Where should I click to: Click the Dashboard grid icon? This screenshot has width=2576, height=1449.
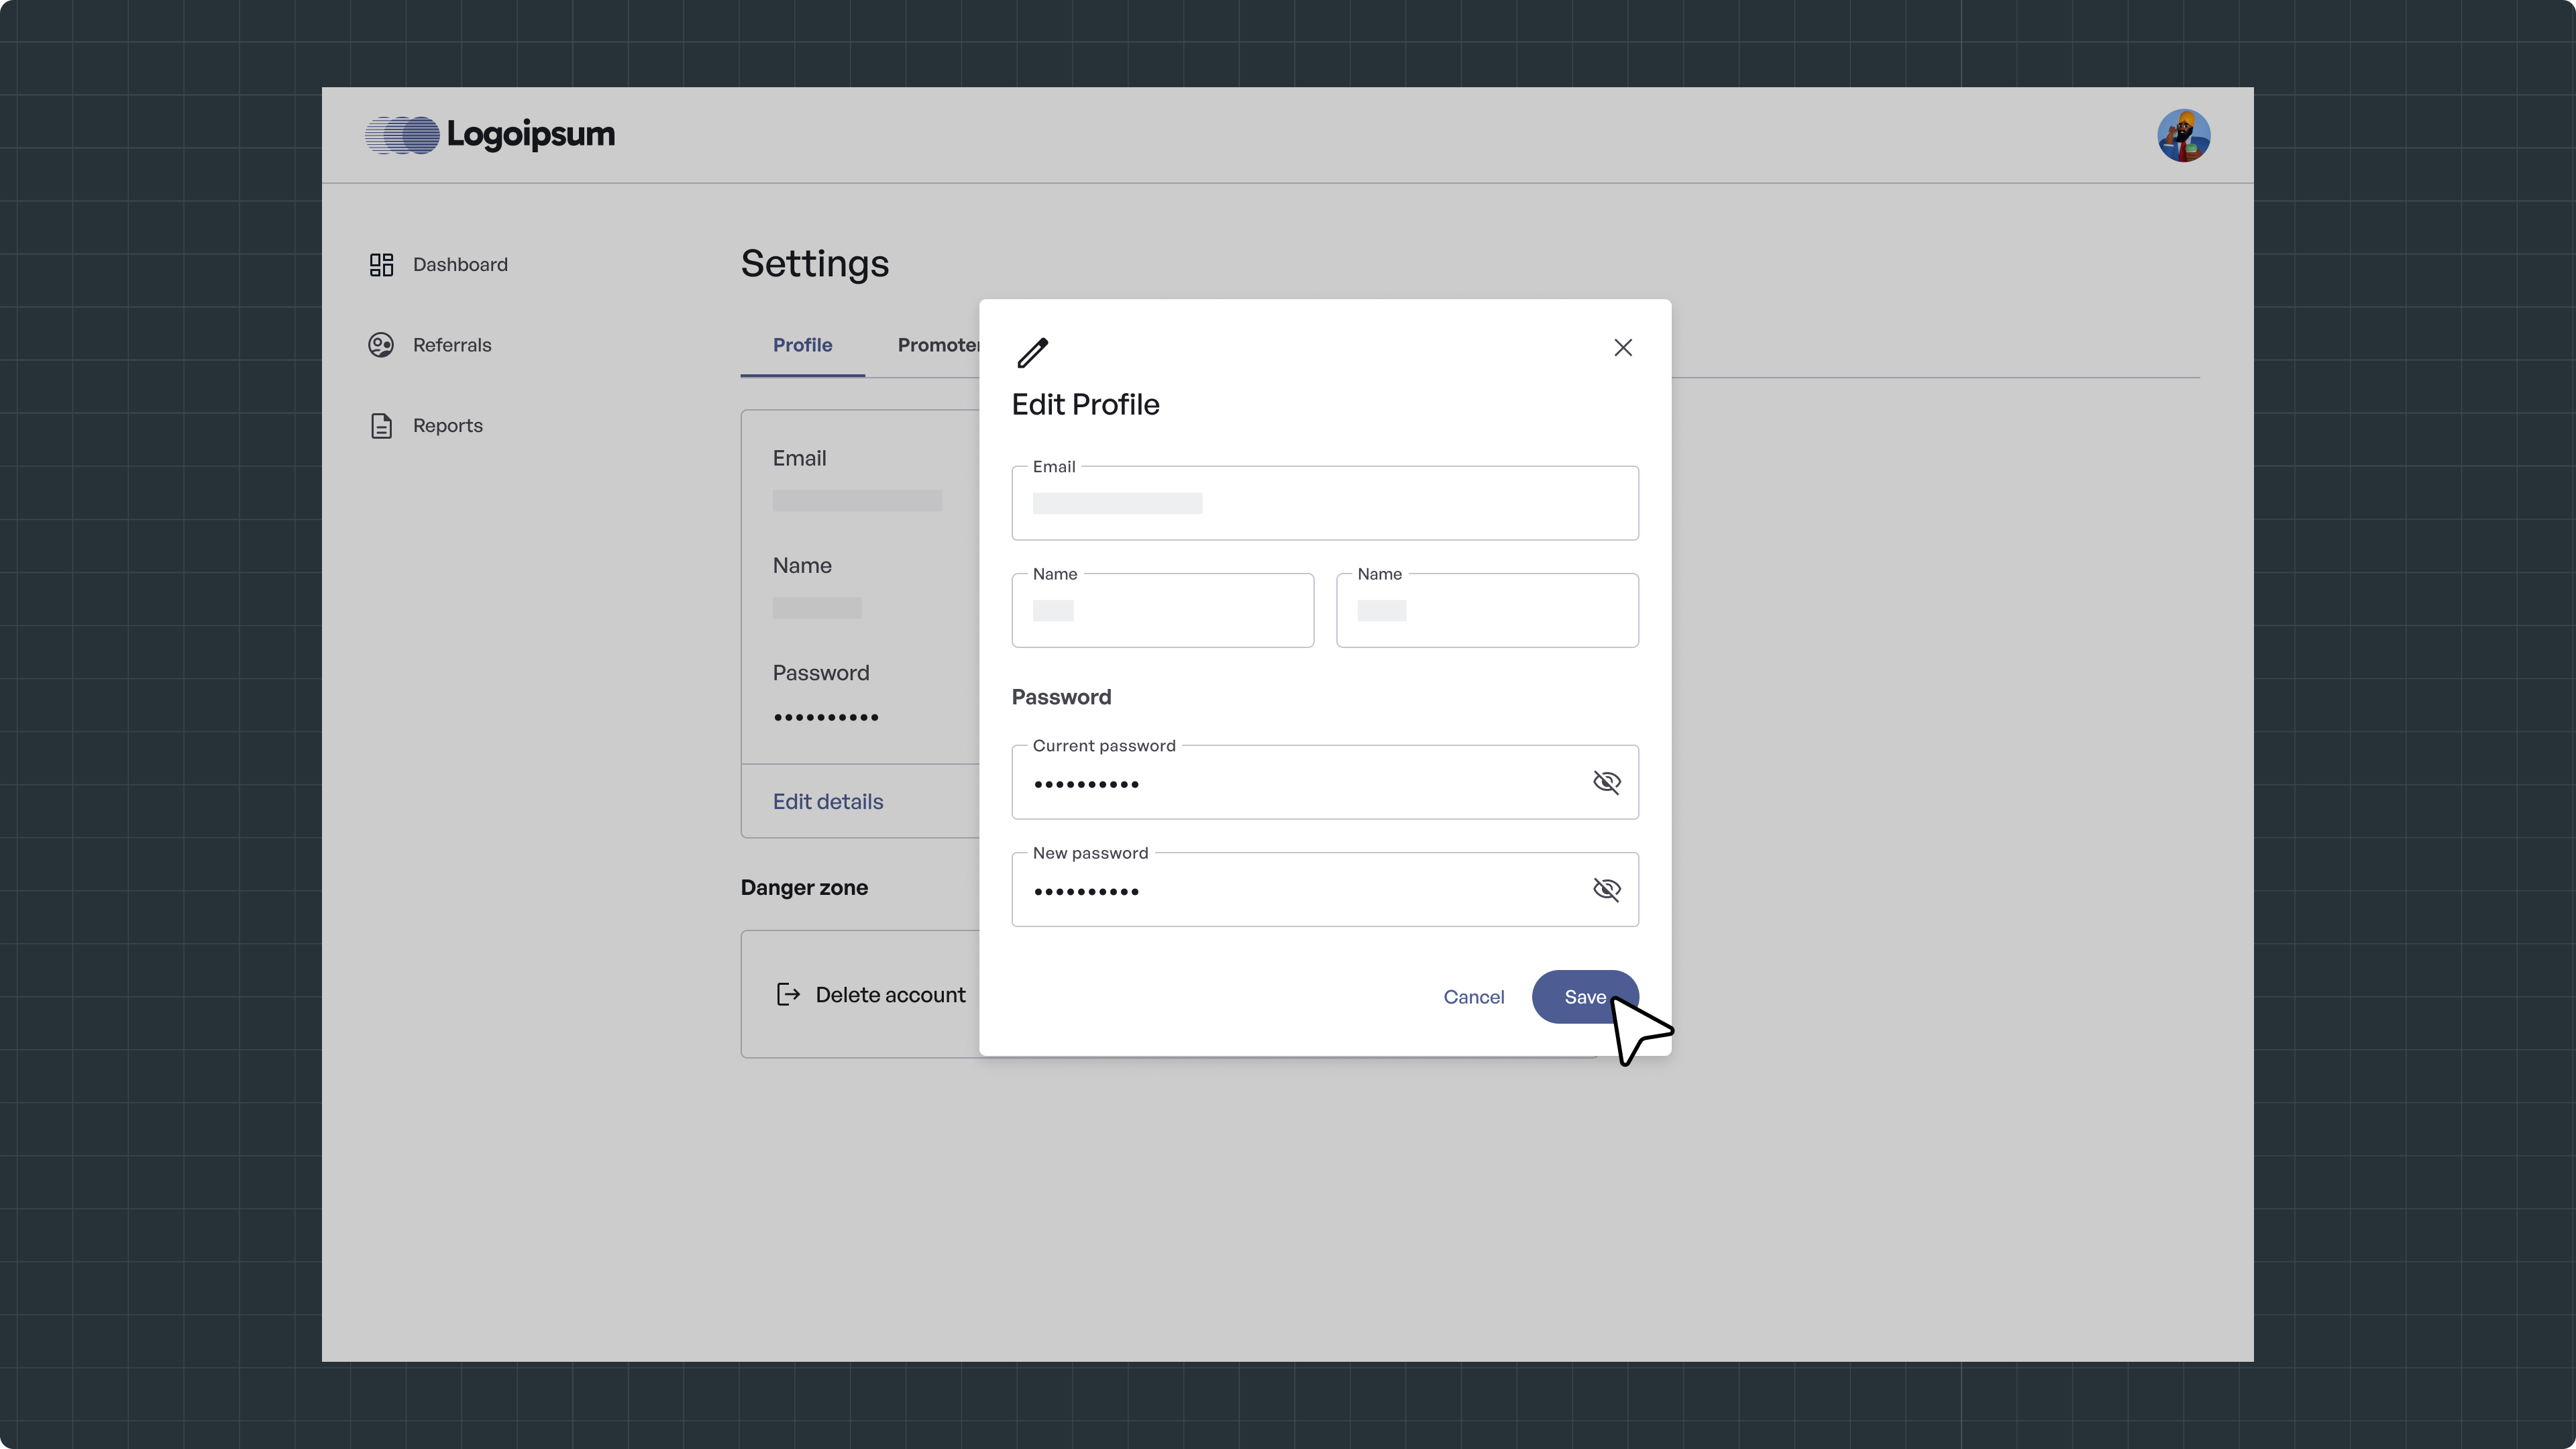[381, 265]
